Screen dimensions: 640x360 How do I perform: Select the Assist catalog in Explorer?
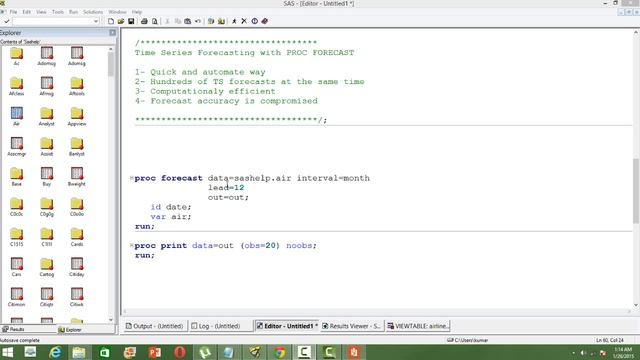pos(47,147)
